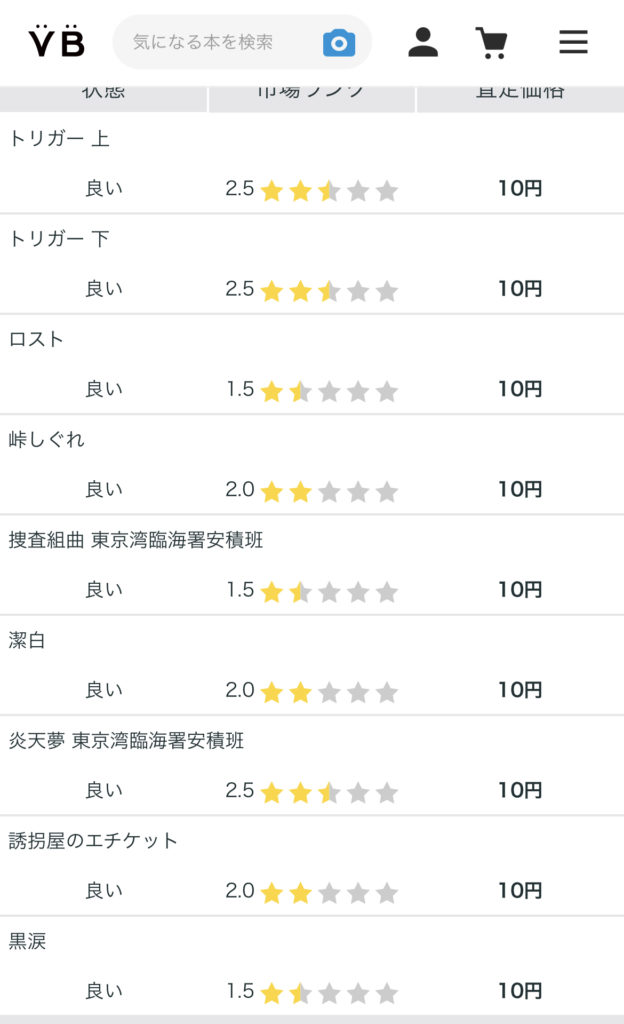Open the shopping cart icon

coord(491,42)
